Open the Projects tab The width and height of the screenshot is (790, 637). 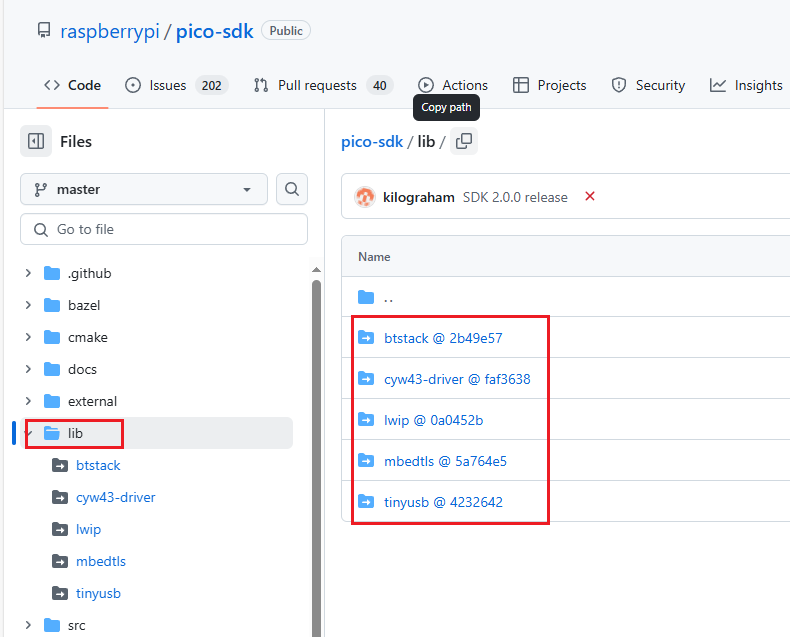[549, 85]
